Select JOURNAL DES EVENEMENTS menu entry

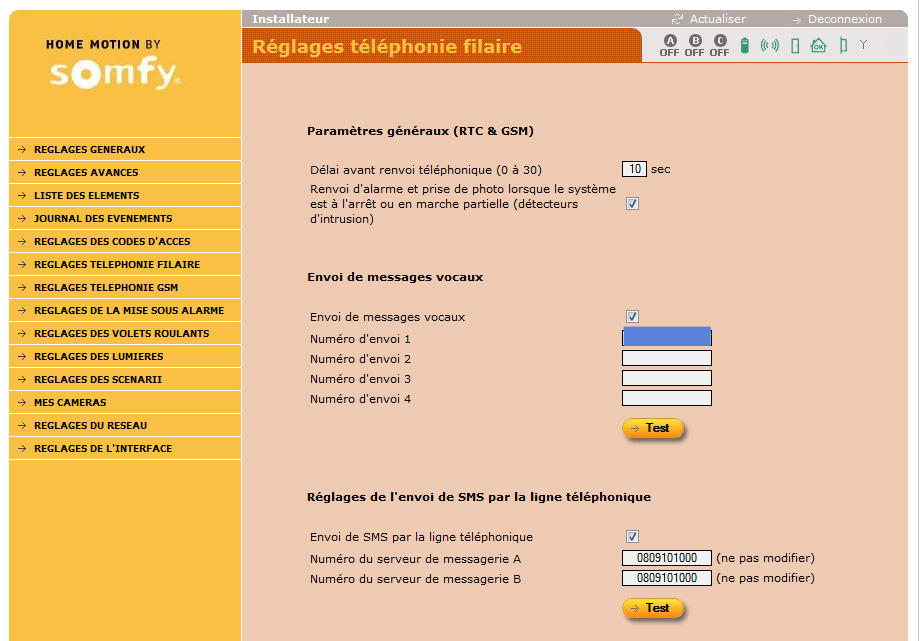coord(103,219)
